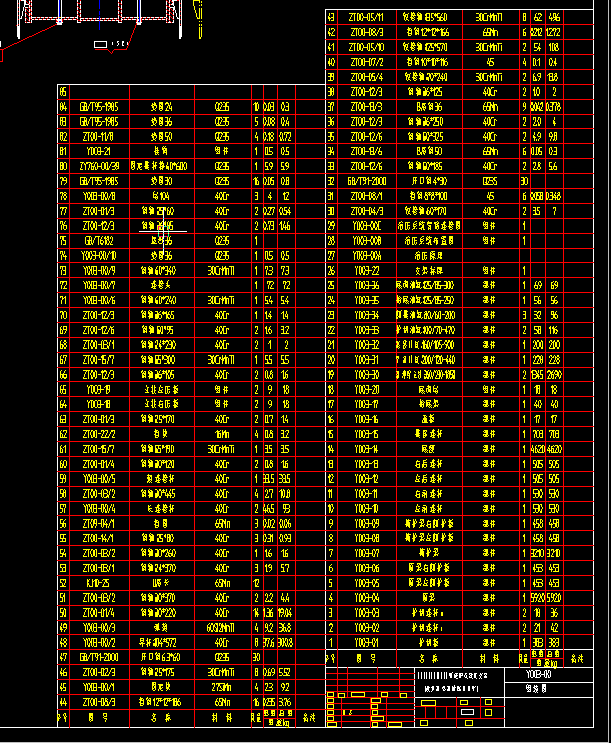Click YX08-00/5 code in row 59
611x743 pixels.
click(99, 479)
